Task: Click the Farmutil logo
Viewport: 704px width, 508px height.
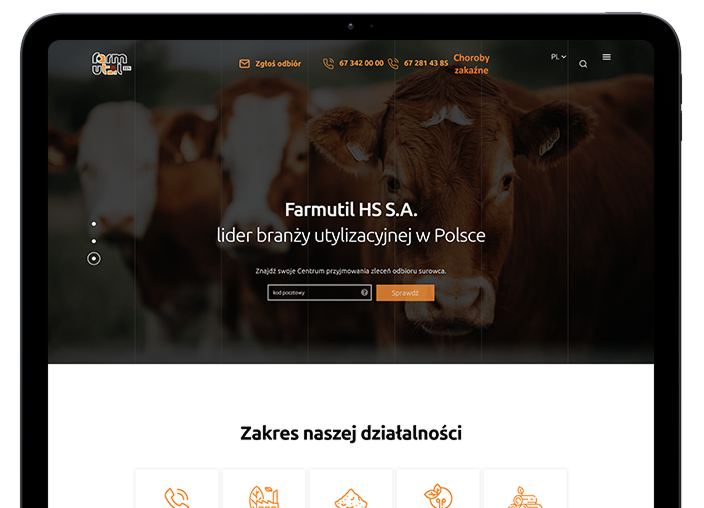Action: pos(111,64)
